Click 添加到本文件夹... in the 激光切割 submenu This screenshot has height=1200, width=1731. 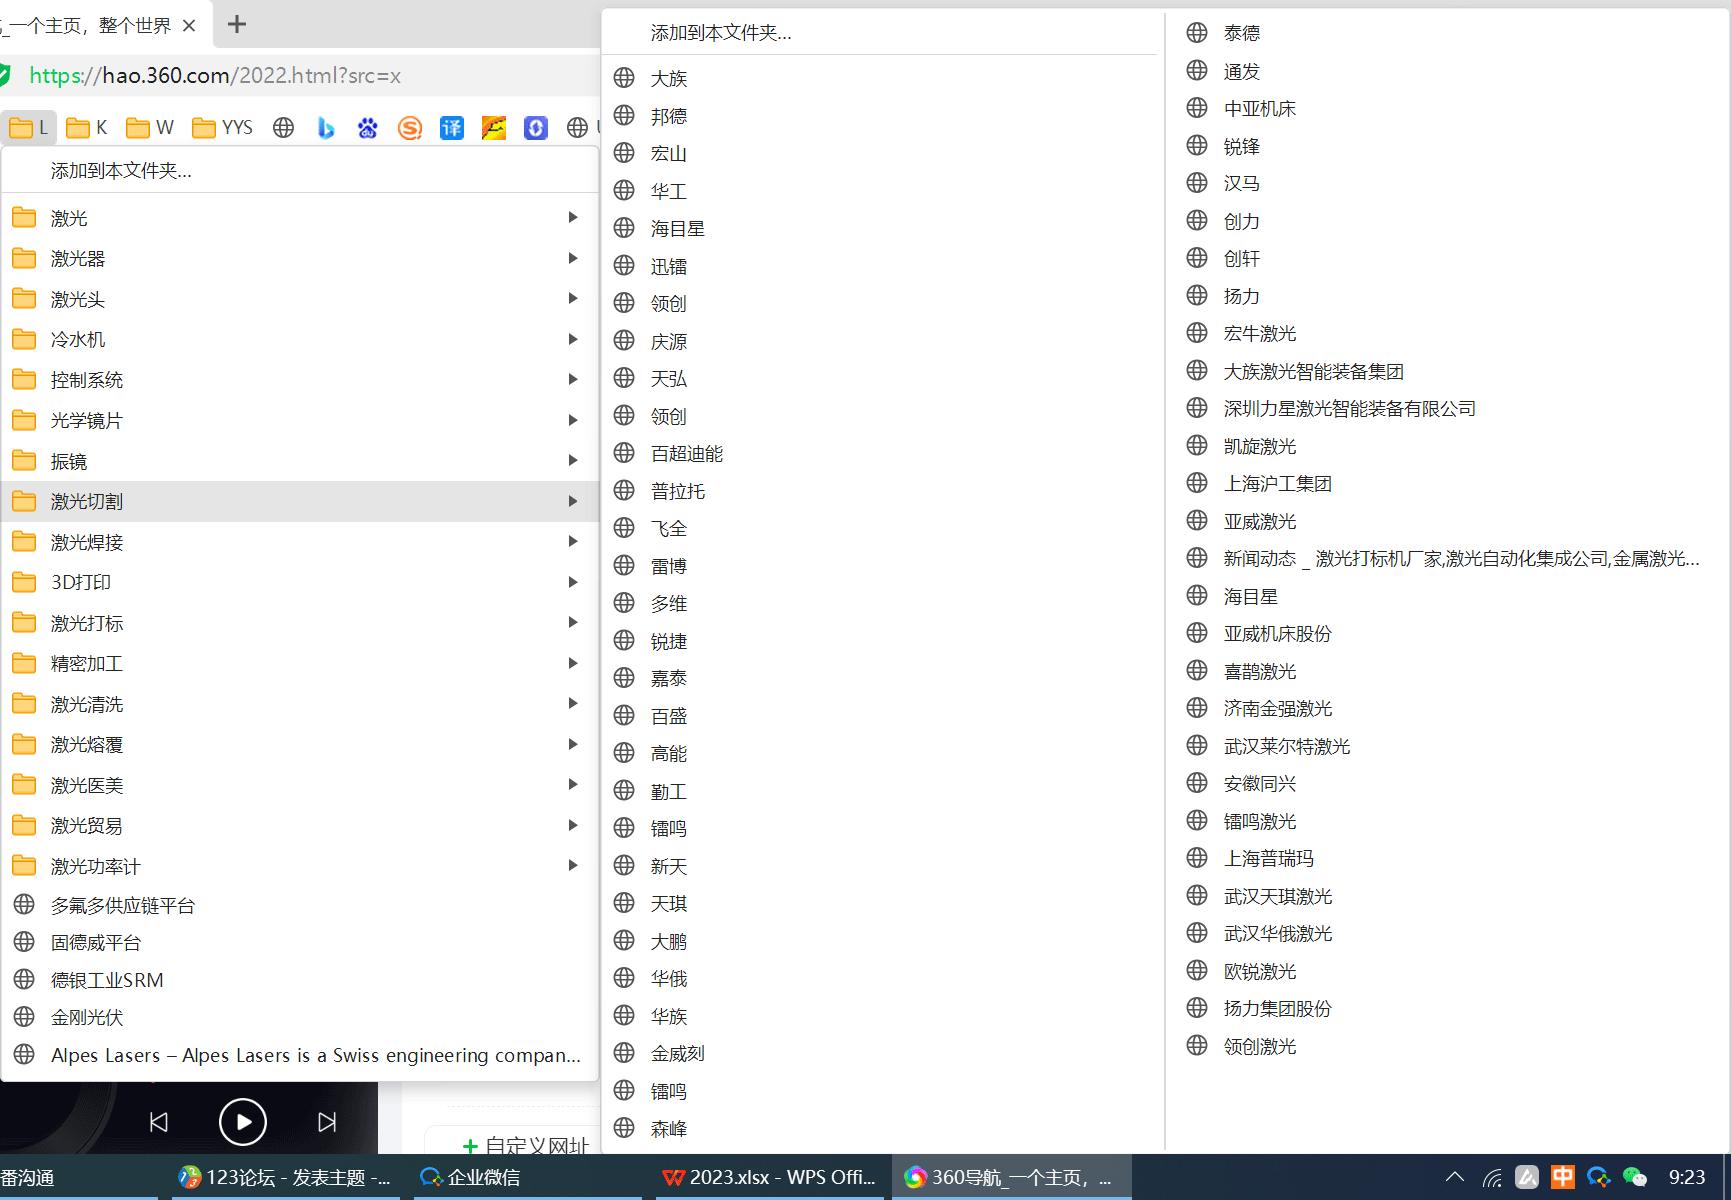[880, 33]
